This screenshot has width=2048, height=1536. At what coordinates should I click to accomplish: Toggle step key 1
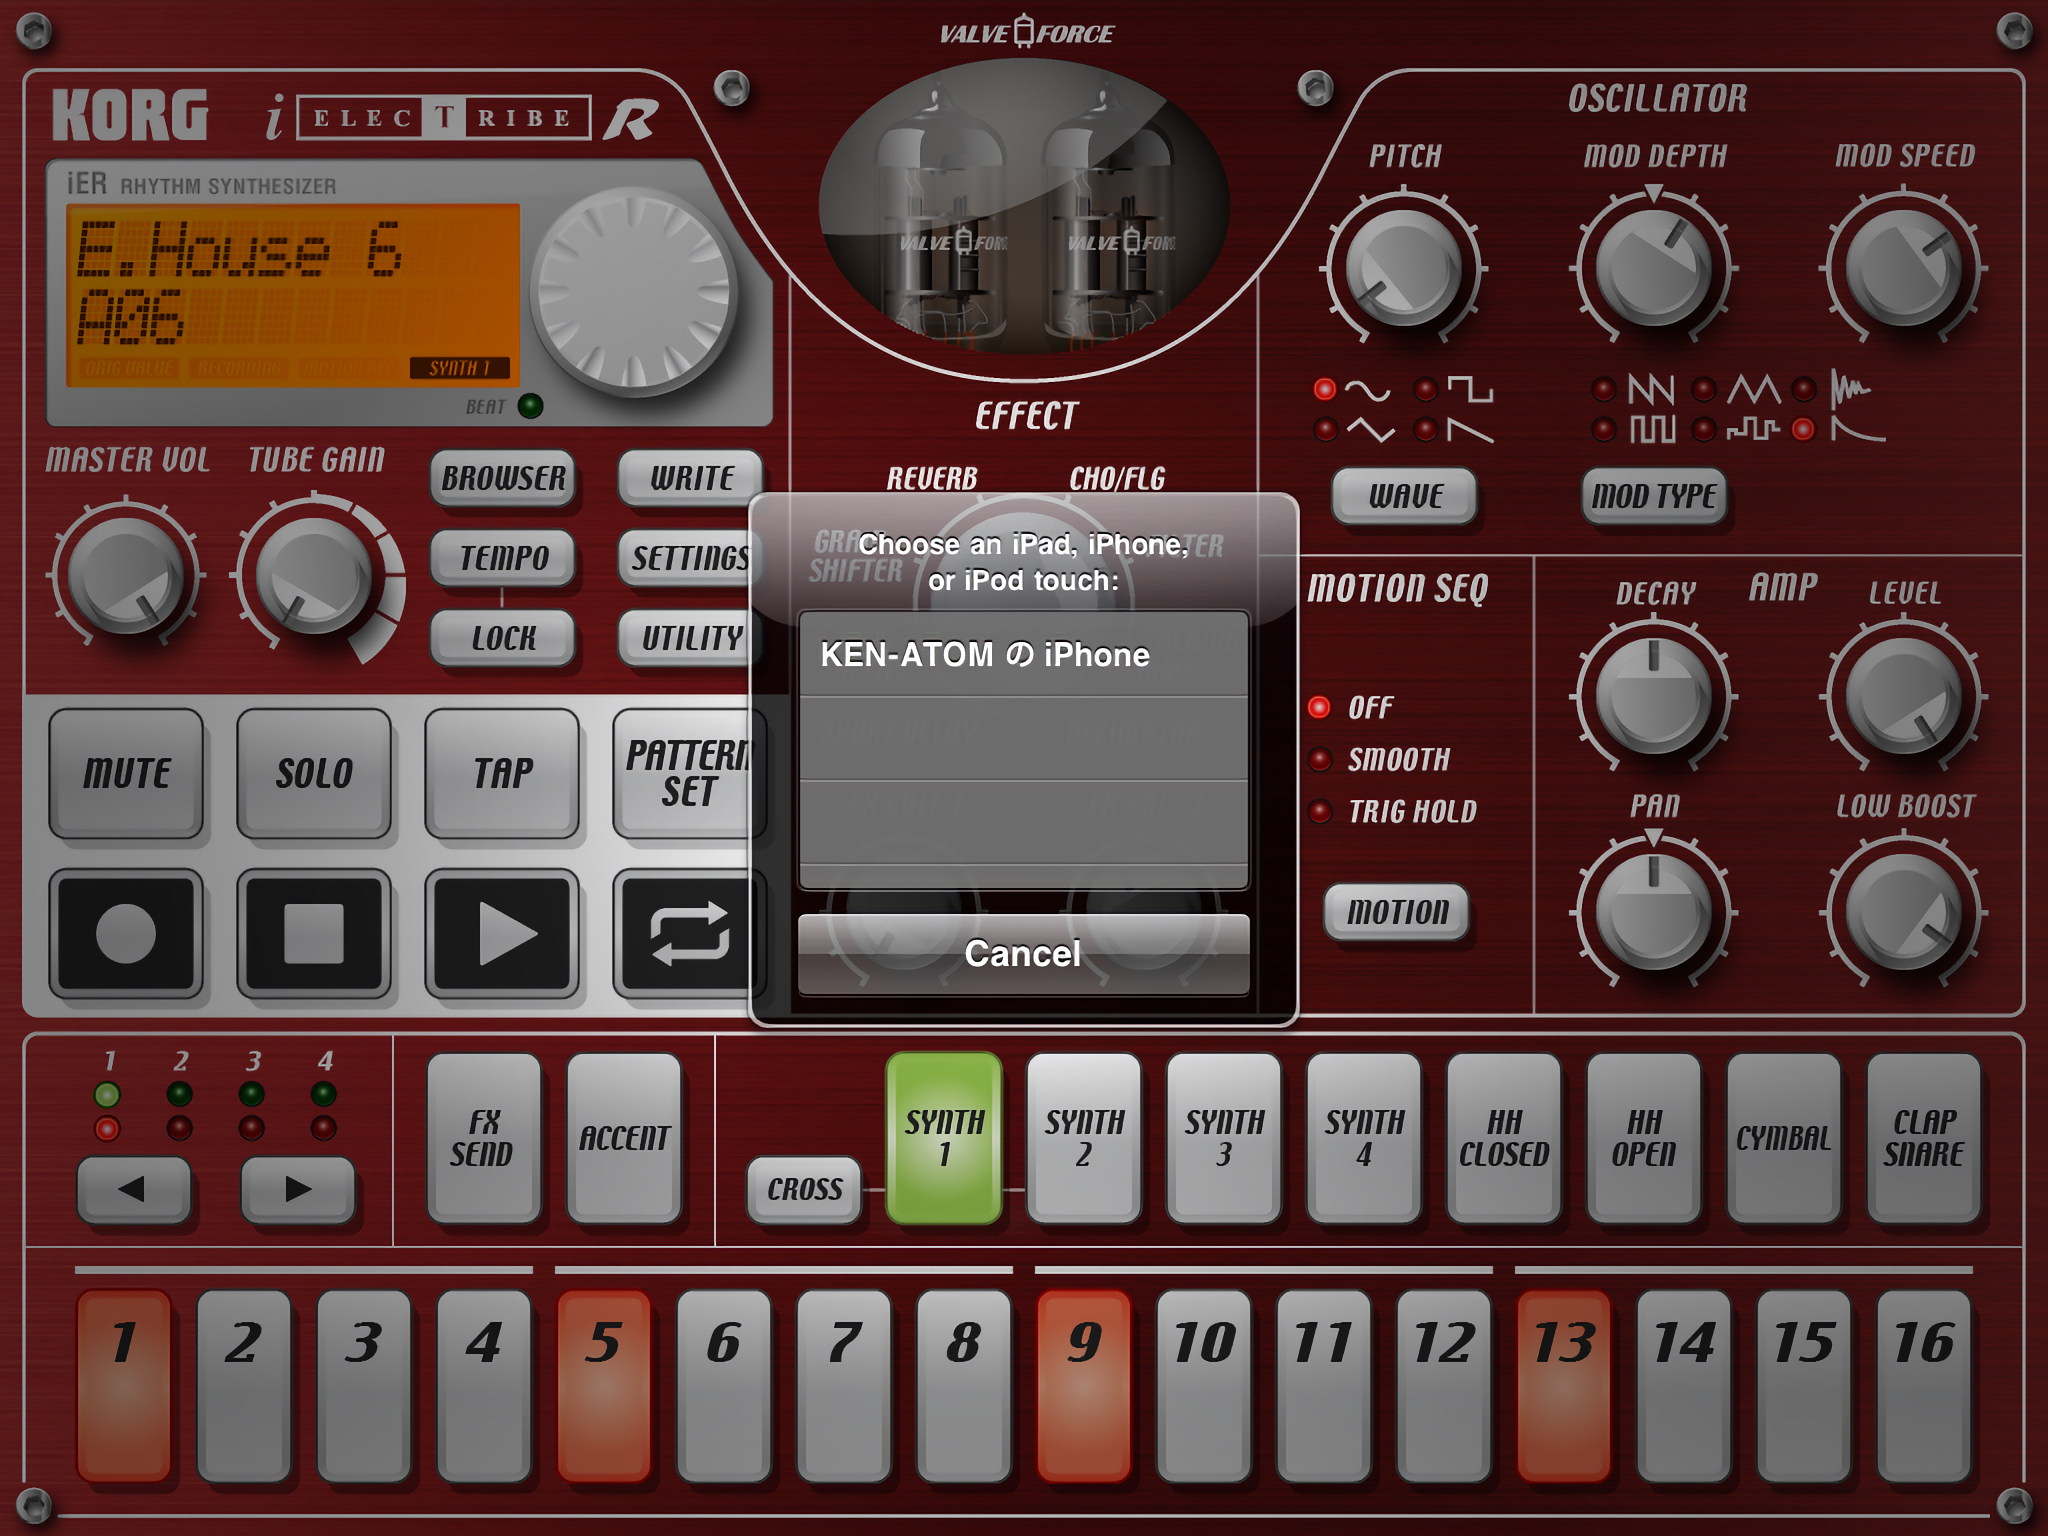tap(124, 1386)
